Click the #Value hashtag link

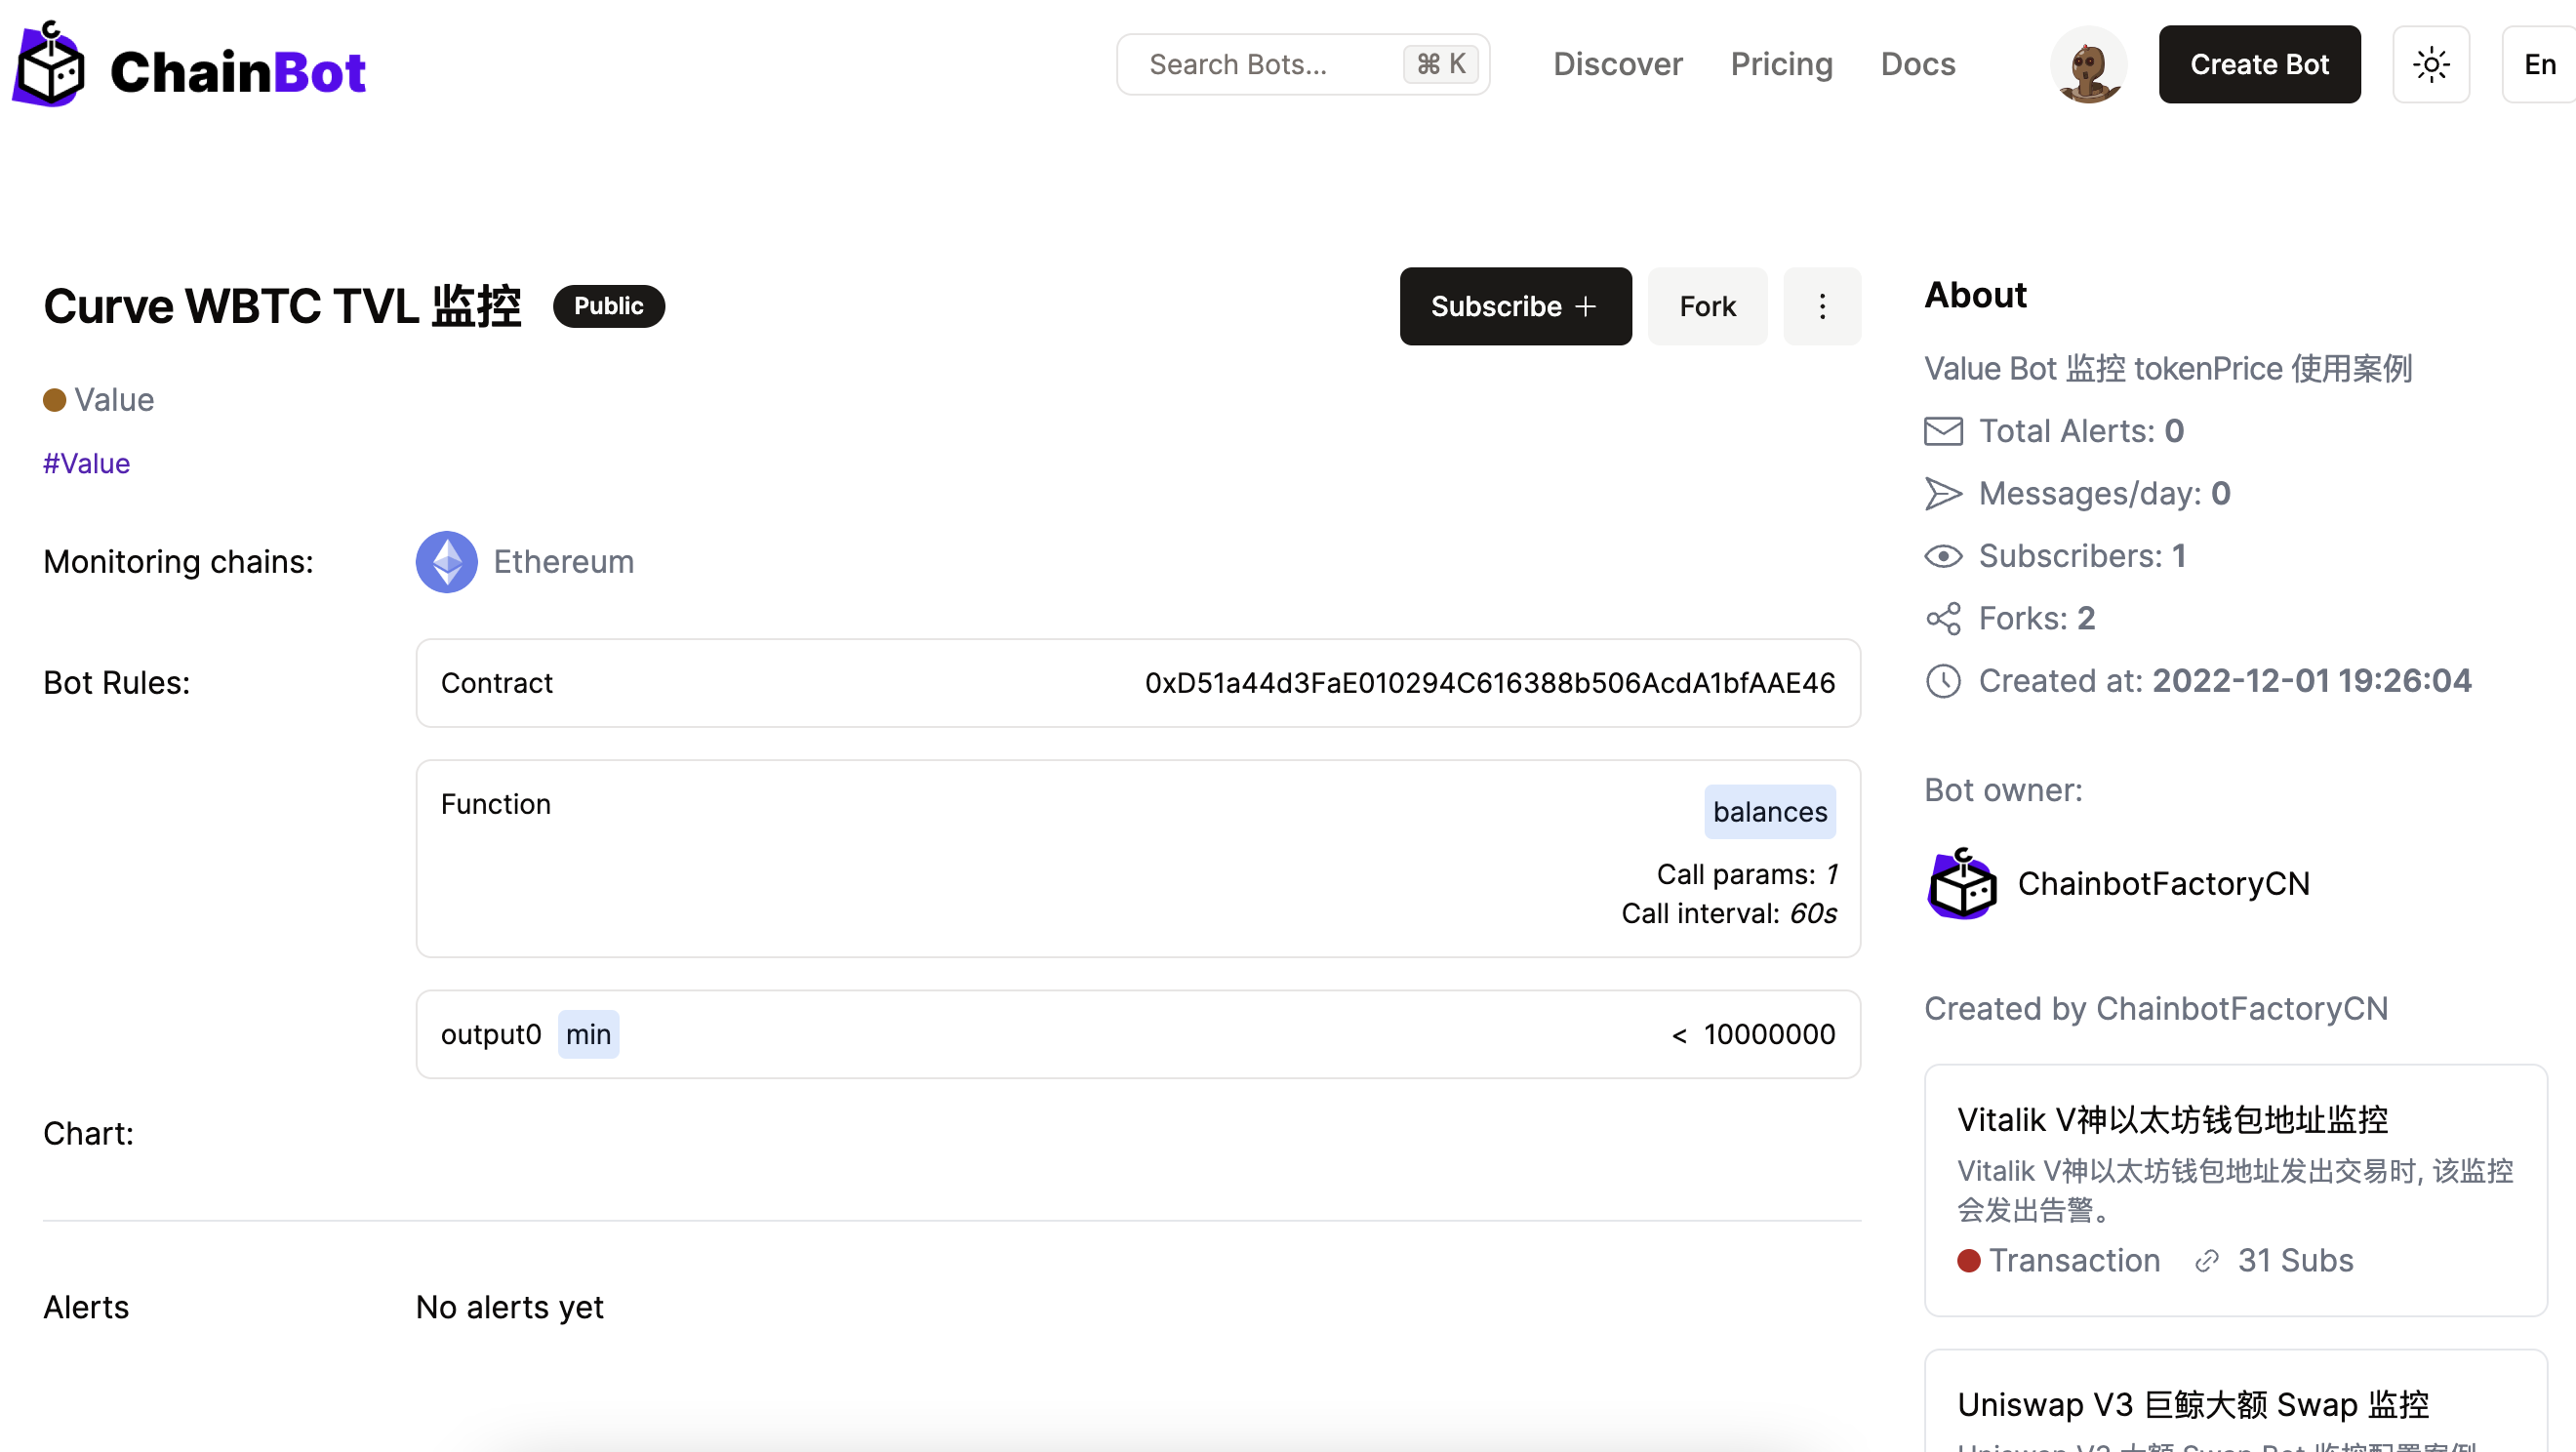(x=87, y=464)
